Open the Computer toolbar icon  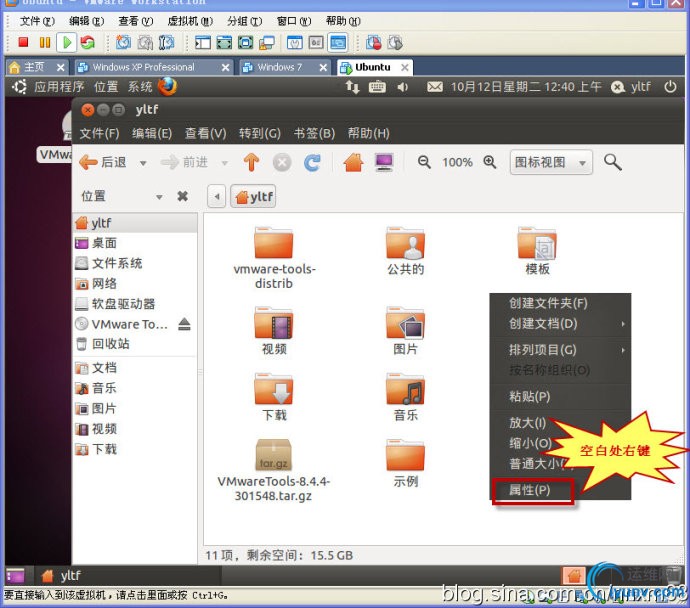384,162
